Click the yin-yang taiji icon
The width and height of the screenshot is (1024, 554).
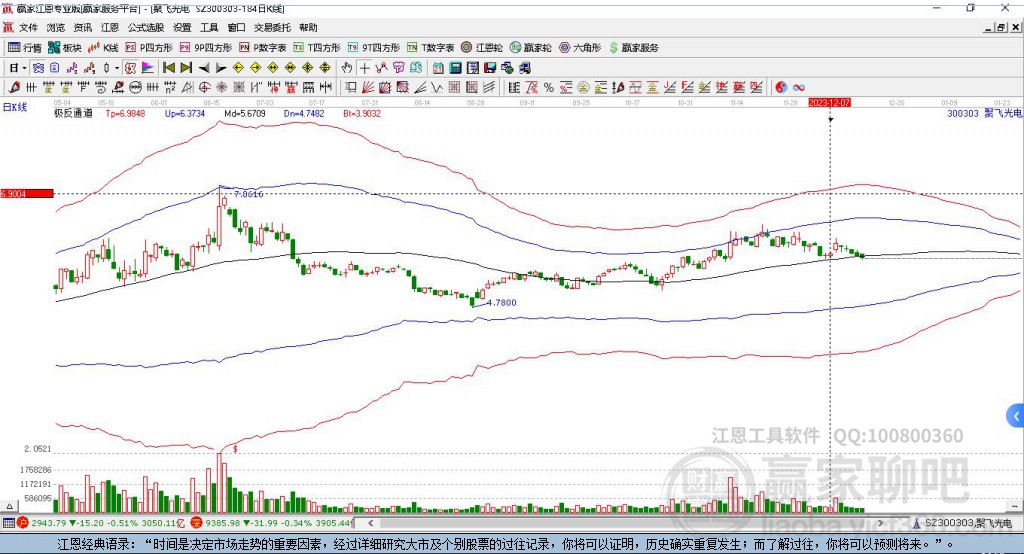[x=781, y=88]
